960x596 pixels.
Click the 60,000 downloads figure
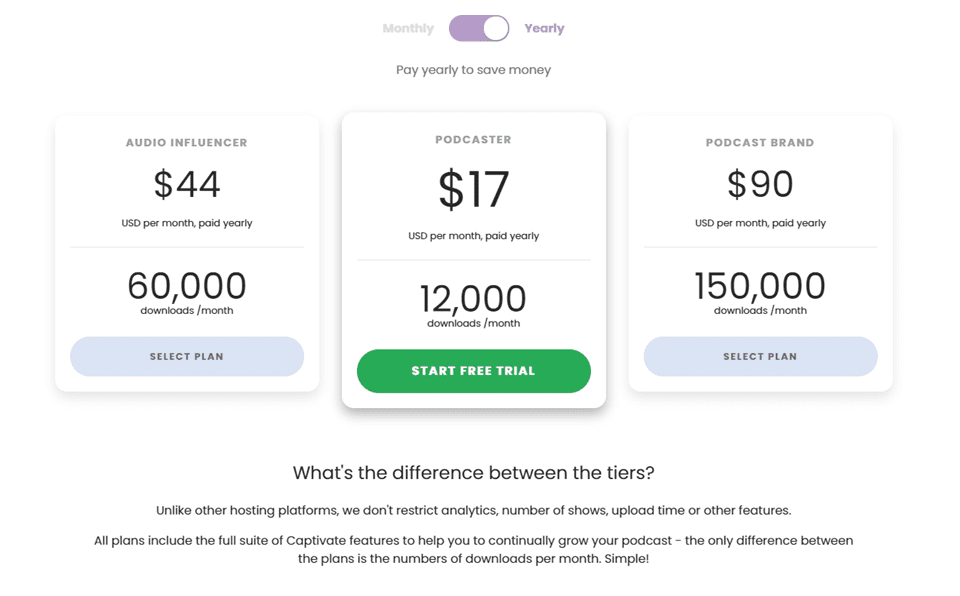tap(186, 285)
